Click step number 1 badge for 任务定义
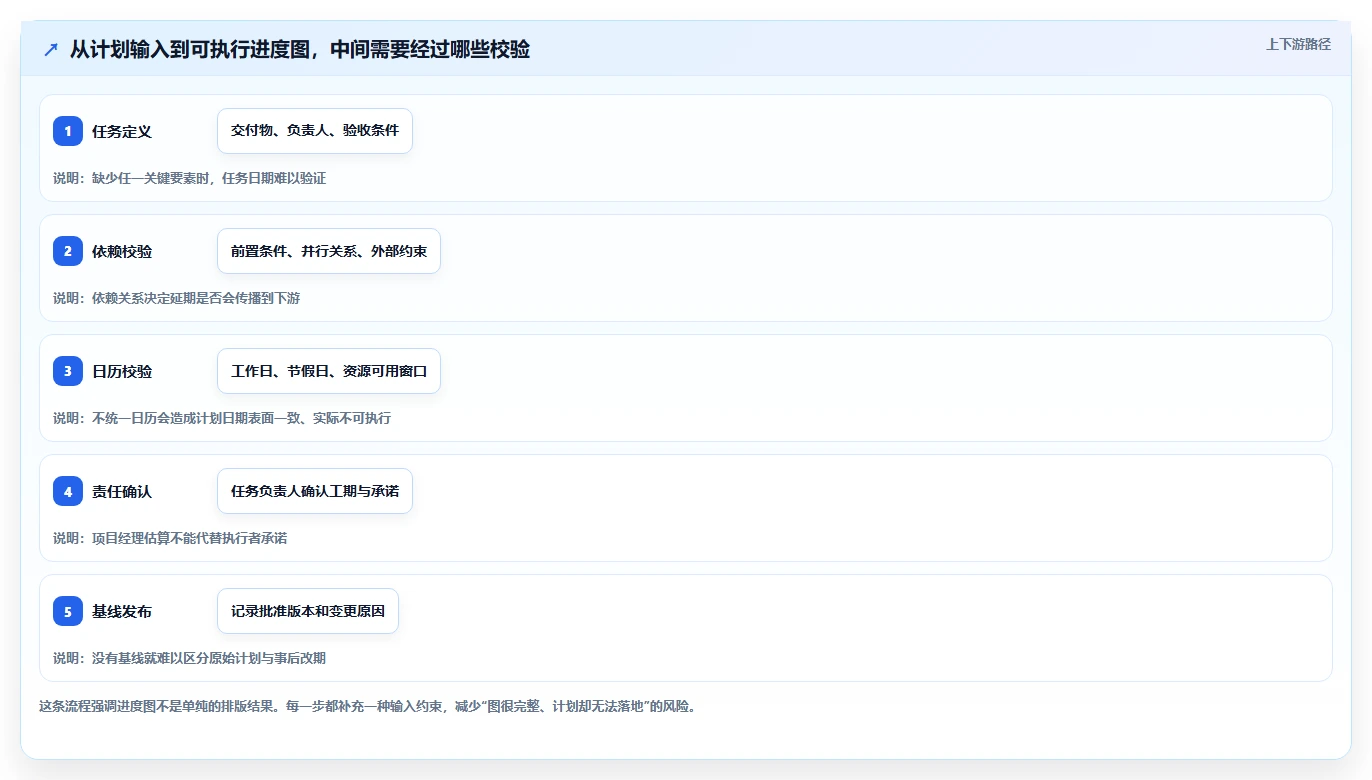Viewport: 1372px width, 780px height. [68, 131]
